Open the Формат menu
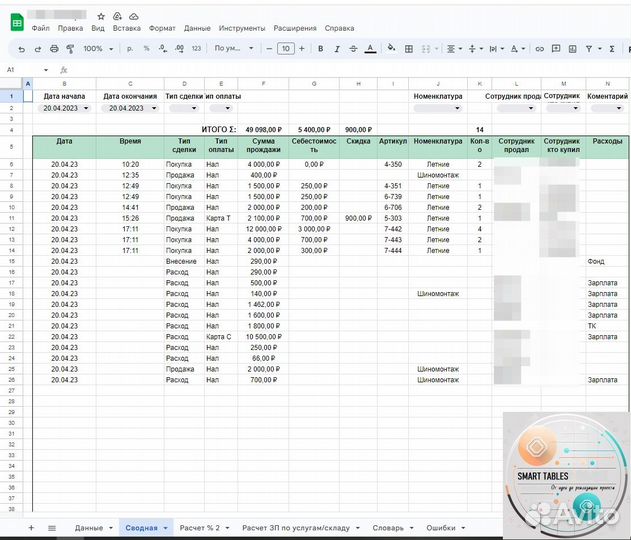This screenshot has width=631, height=540. pyautogui.click(x=162, y=28)
